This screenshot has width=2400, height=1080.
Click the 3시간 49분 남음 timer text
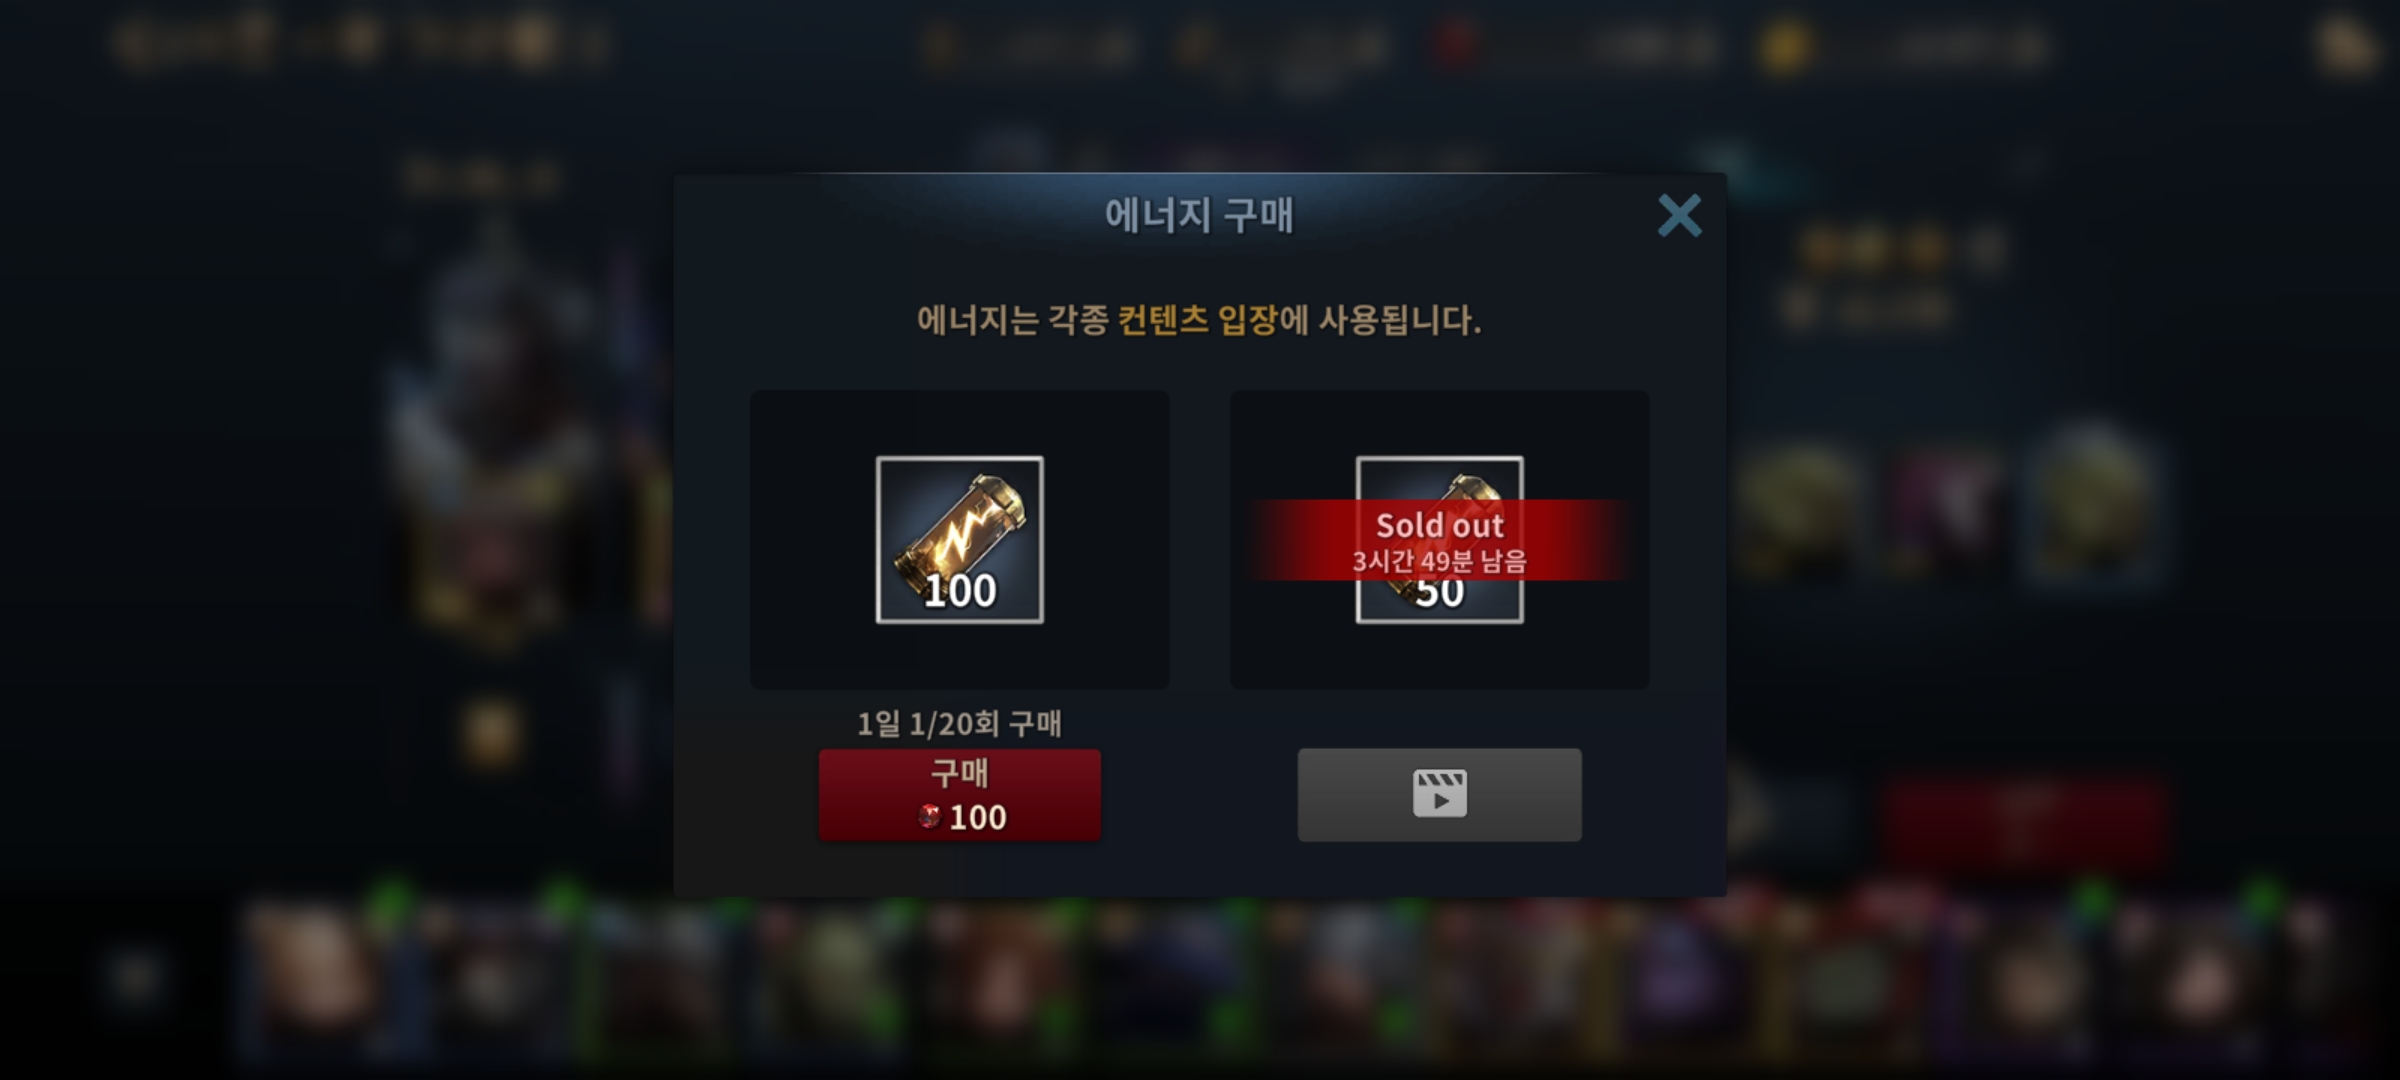point(1440,561)
